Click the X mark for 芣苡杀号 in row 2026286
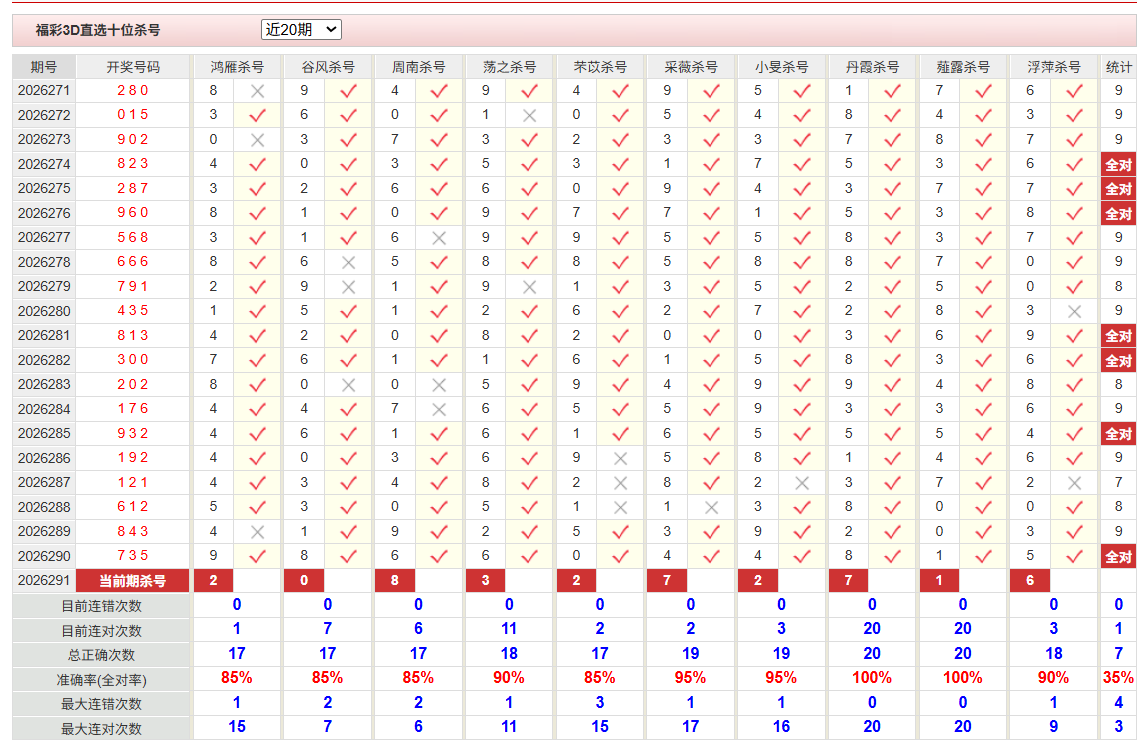 (620, 459)
